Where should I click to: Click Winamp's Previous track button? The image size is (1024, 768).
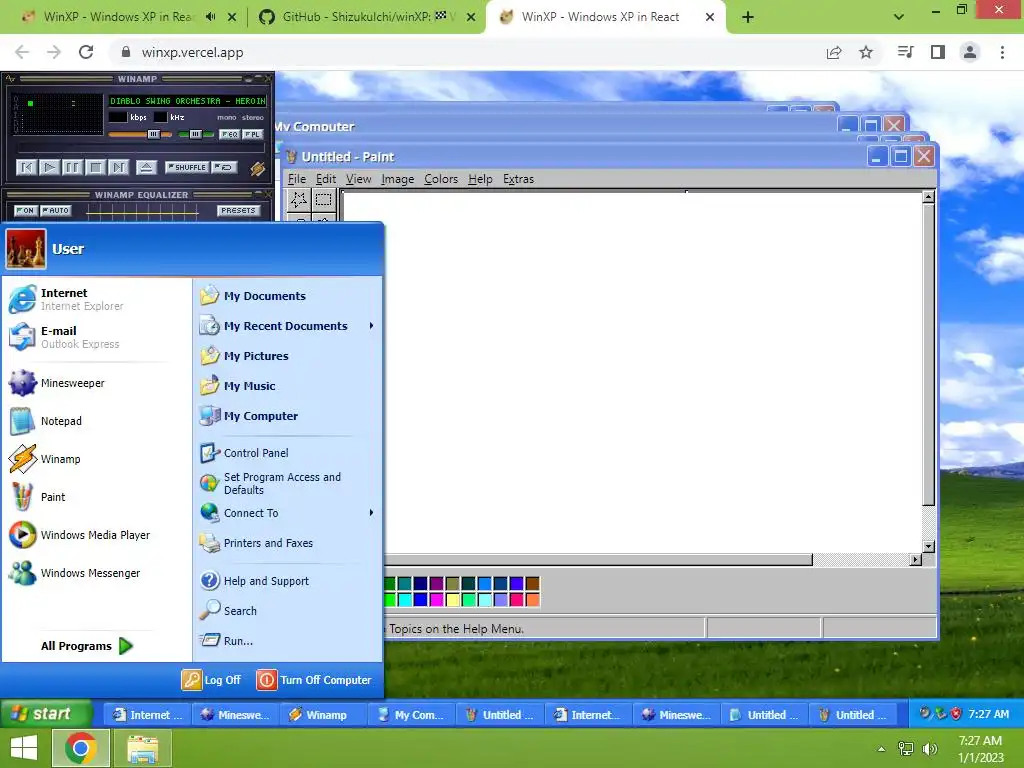[27, 168]
